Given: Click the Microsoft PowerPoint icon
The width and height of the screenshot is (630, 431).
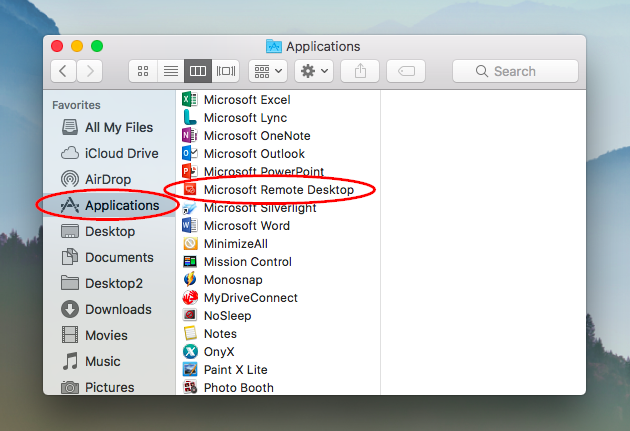Looking at the screenshot, I should [190, 171].
